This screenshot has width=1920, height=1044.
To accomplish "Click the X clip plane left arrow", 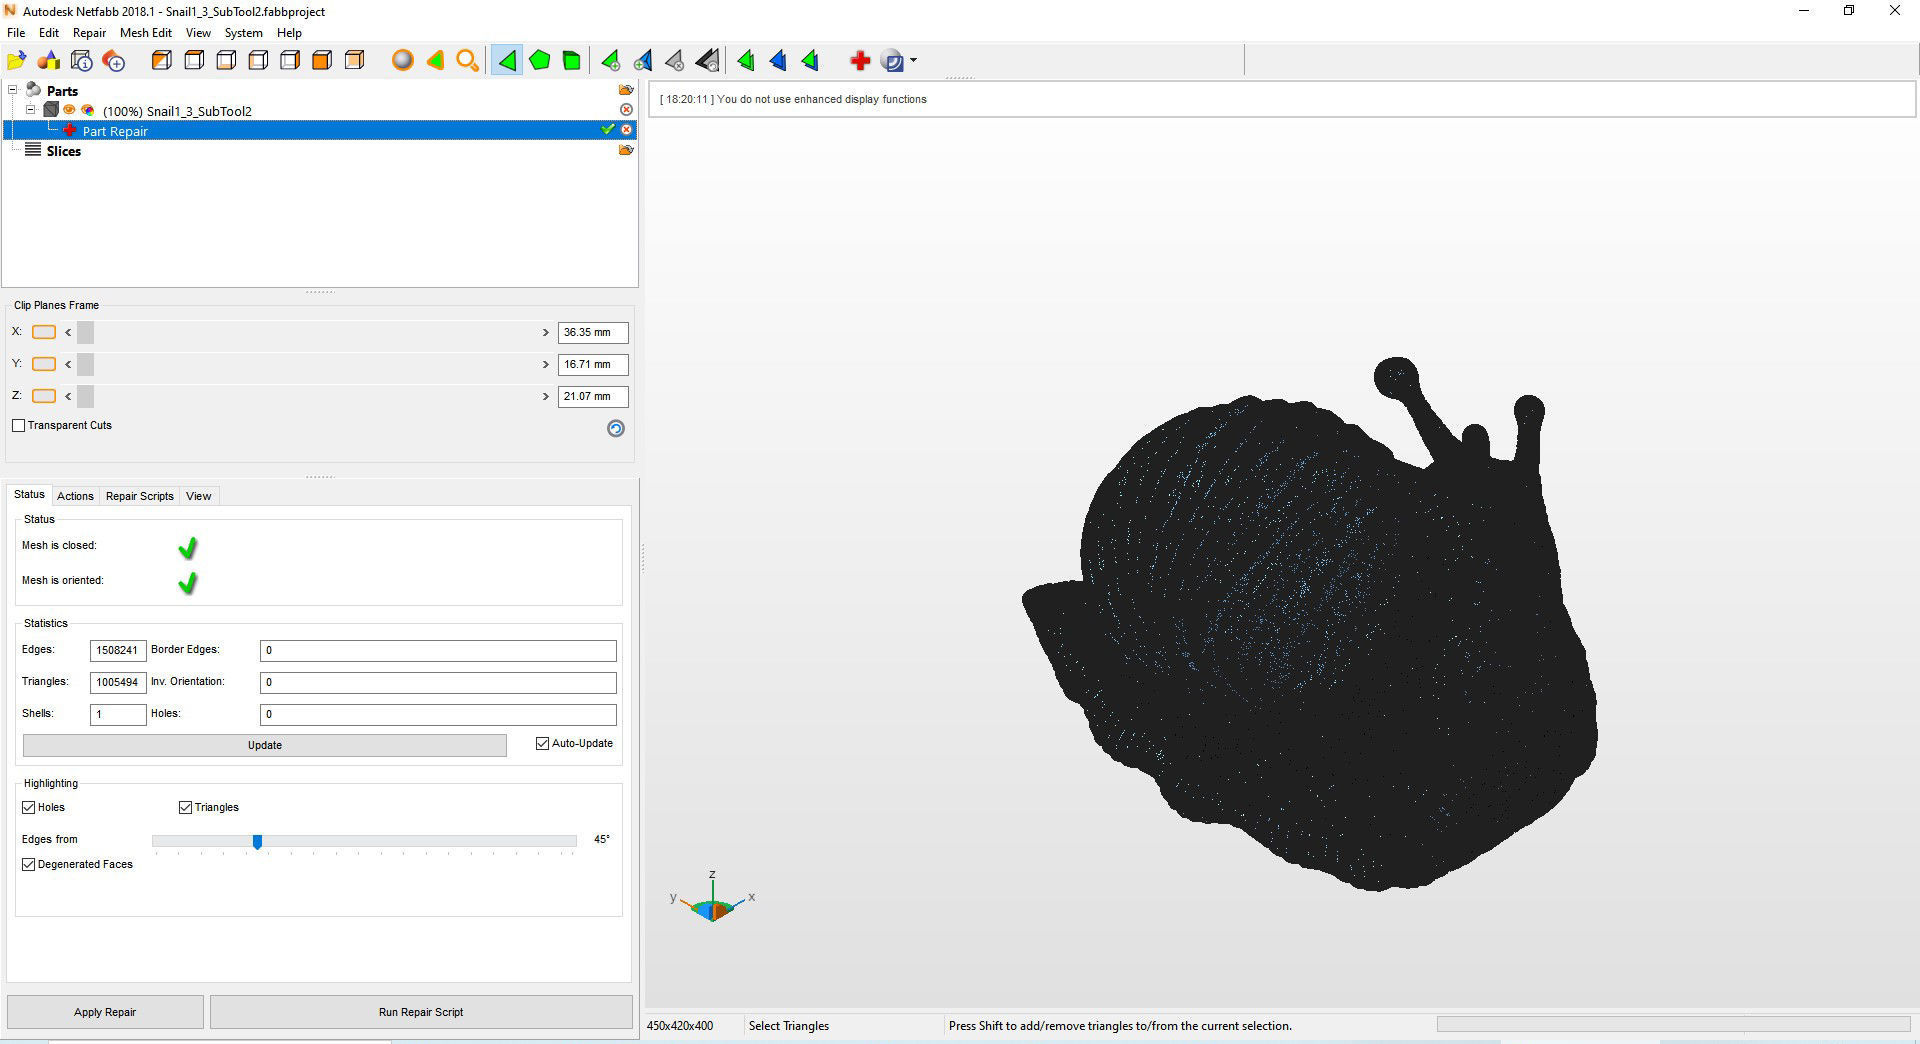I will pos(68,332).
